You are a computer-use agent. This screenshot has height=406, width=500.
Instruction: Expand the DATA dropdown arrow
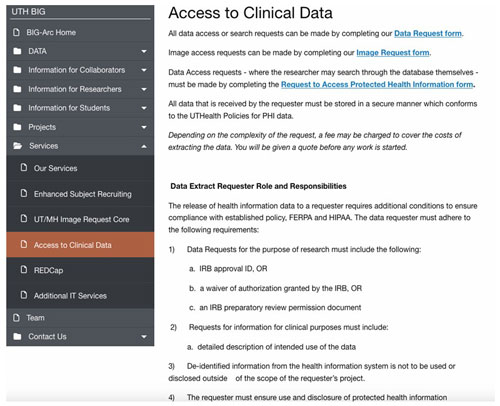[x=144, y=51]
